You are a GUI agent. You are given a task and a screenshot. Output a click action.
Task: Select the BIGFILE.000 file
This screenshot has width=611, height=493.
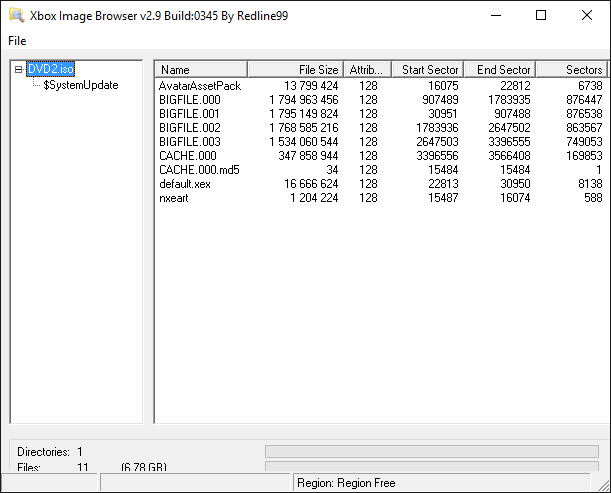pos(190,99)
